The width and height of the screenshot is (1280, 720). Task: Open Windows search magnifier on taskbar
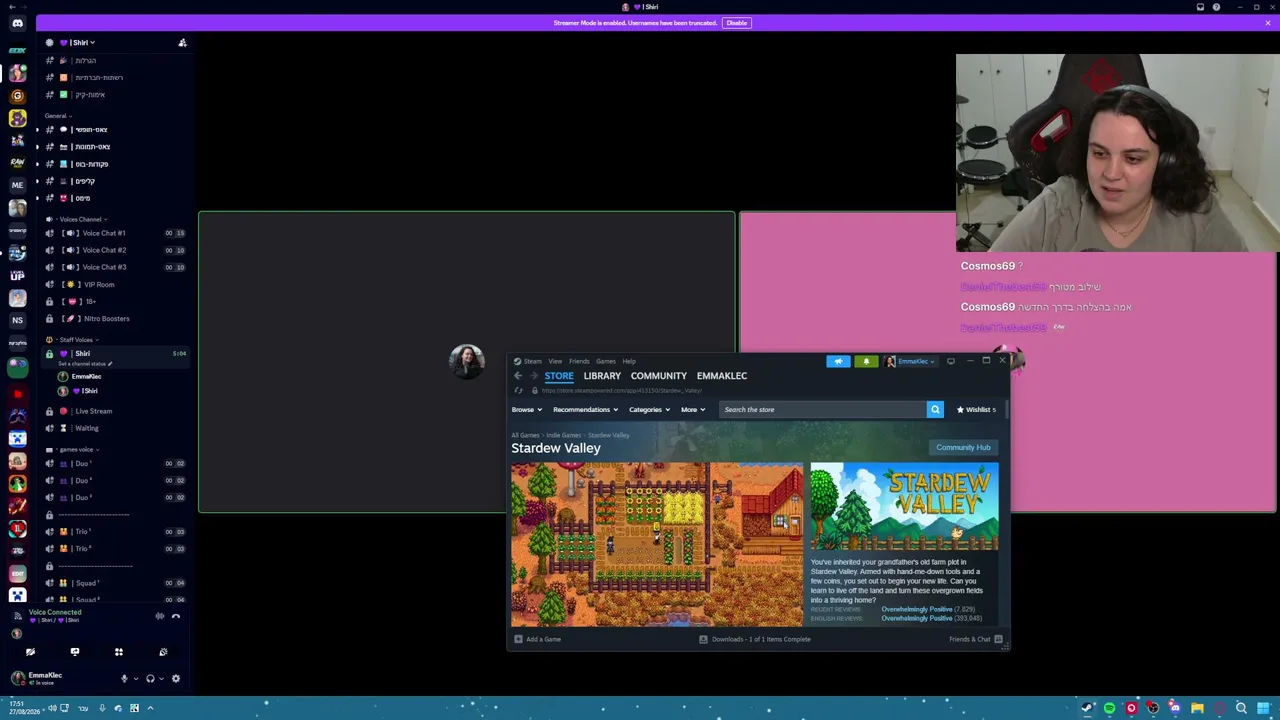(1241, 708)
